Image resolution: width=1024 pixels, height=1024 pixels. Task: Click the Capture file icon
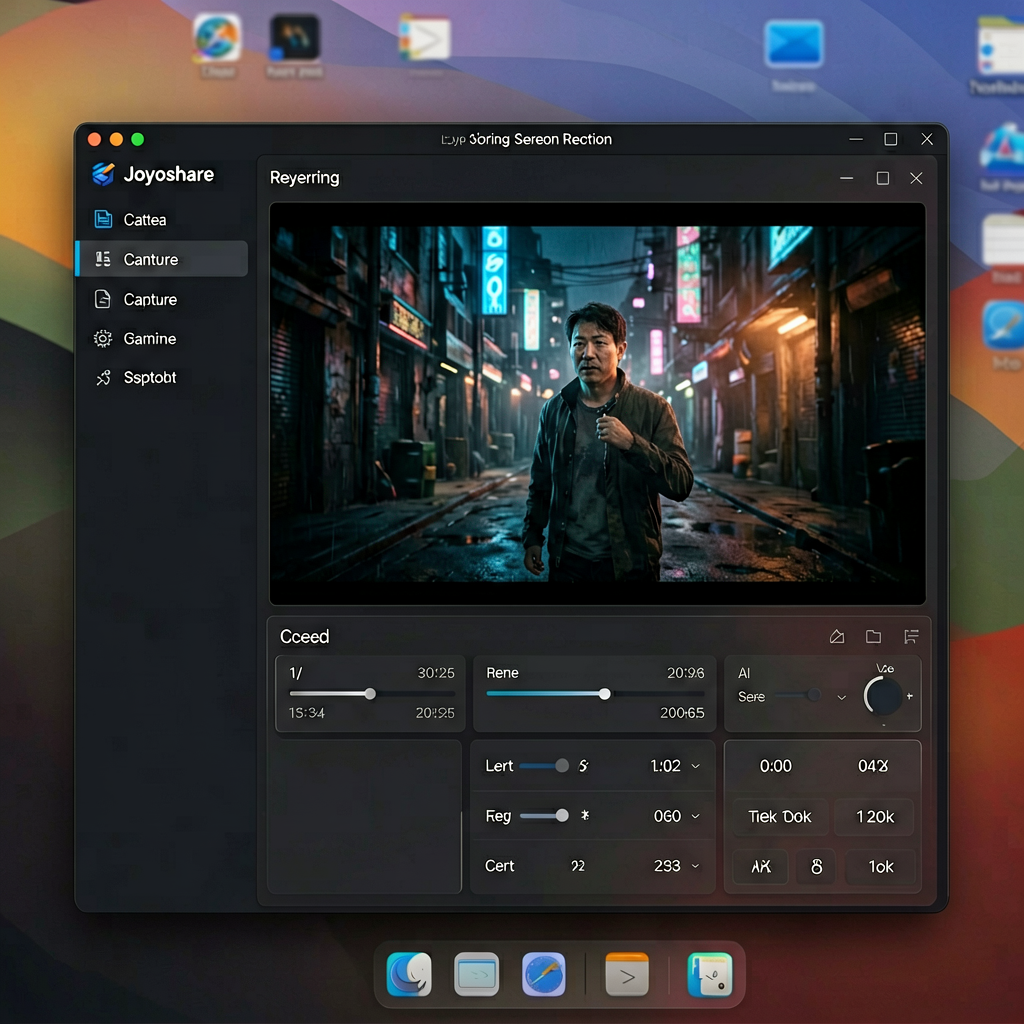[103, 299]
